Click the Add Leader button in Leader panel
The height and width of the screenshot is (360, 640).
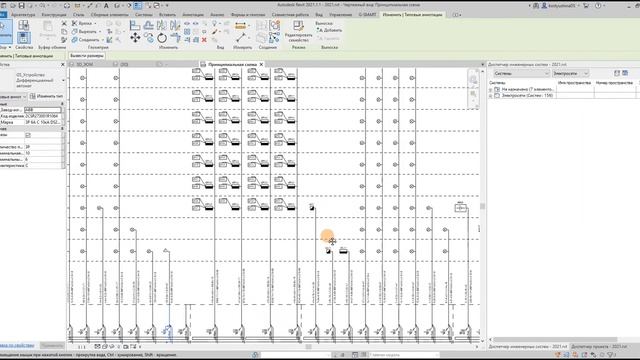pyautogui.click(x=329, y=30)
